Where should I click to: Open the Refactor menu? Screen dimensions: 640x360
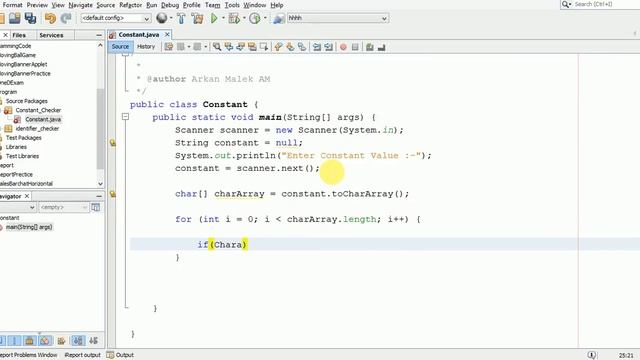pos(130,5)
